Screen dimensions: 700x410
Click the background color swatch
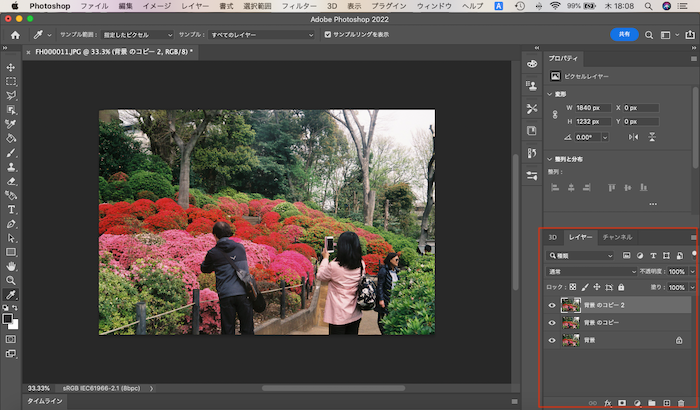[x=15, y=325]
